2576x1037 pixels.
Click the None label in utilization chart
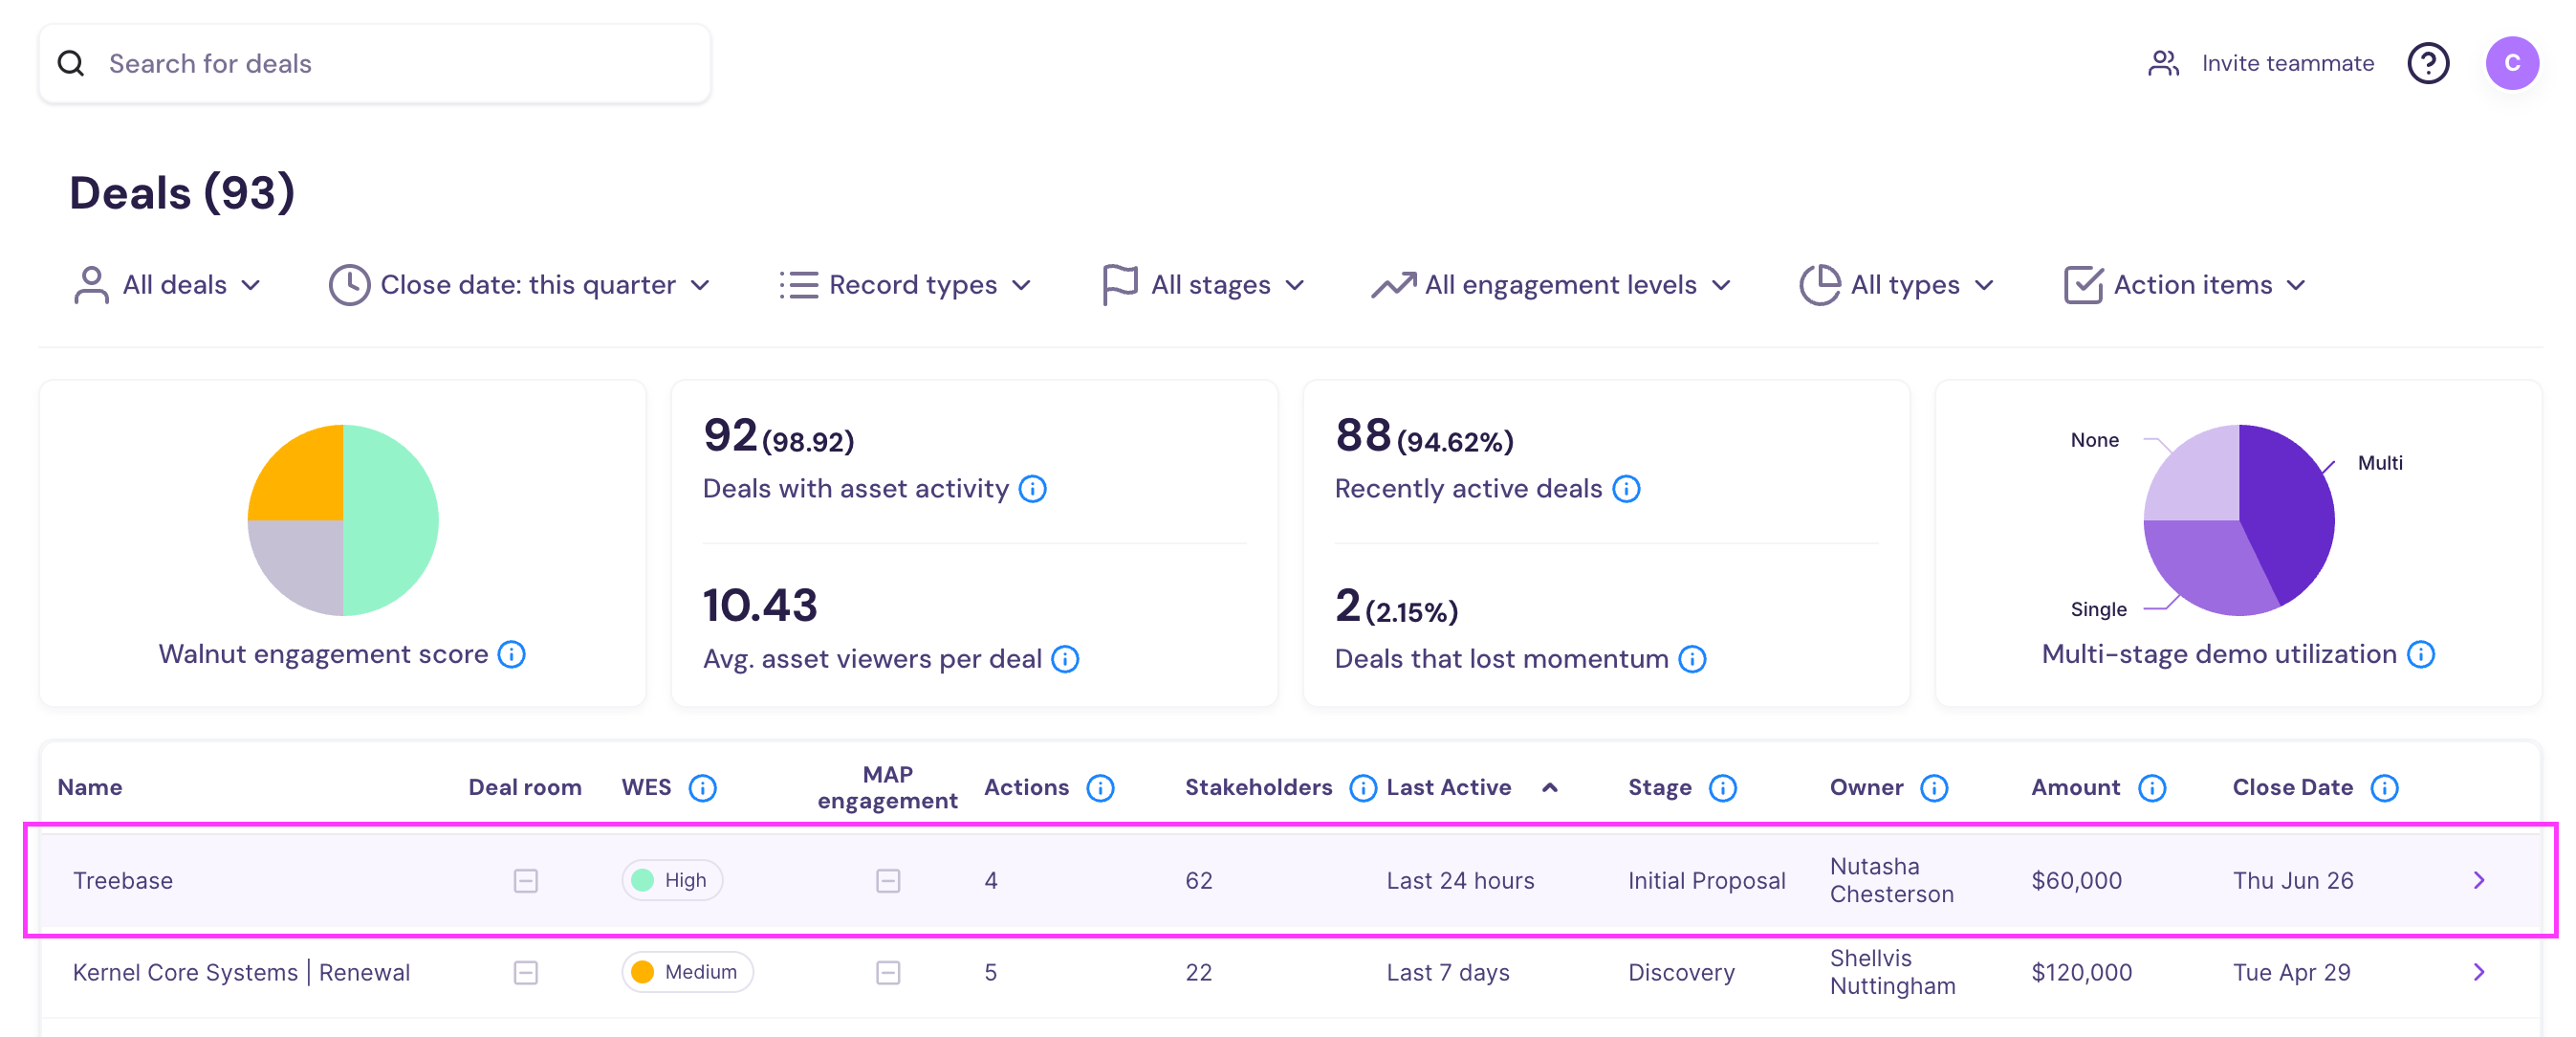point(2094,440)
